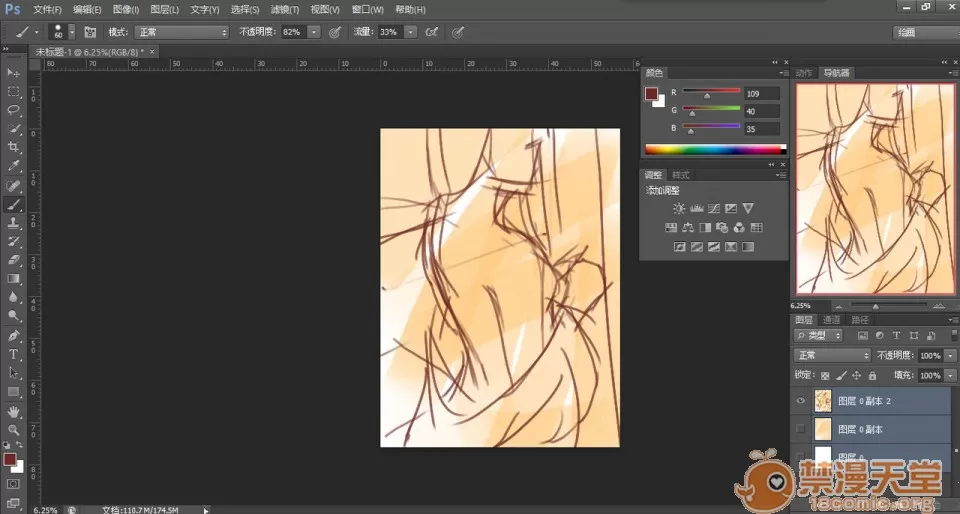This screenshot has height=514, width=960.
Task: Show the 图层 0 副本 layer
Action: [x=799, y=429]
